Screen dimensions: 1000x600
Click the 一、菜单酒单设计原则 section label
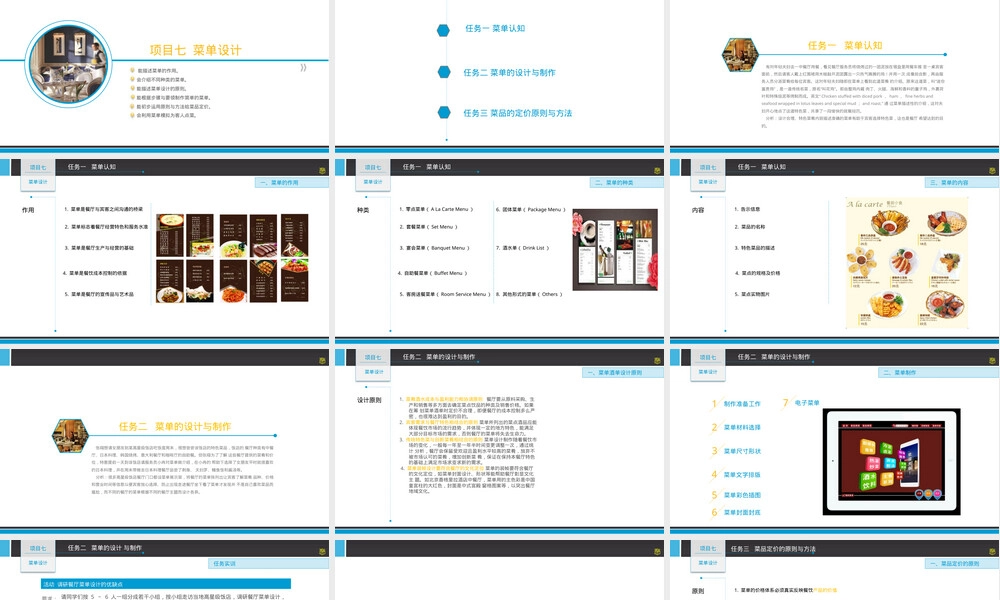[622, 372]
